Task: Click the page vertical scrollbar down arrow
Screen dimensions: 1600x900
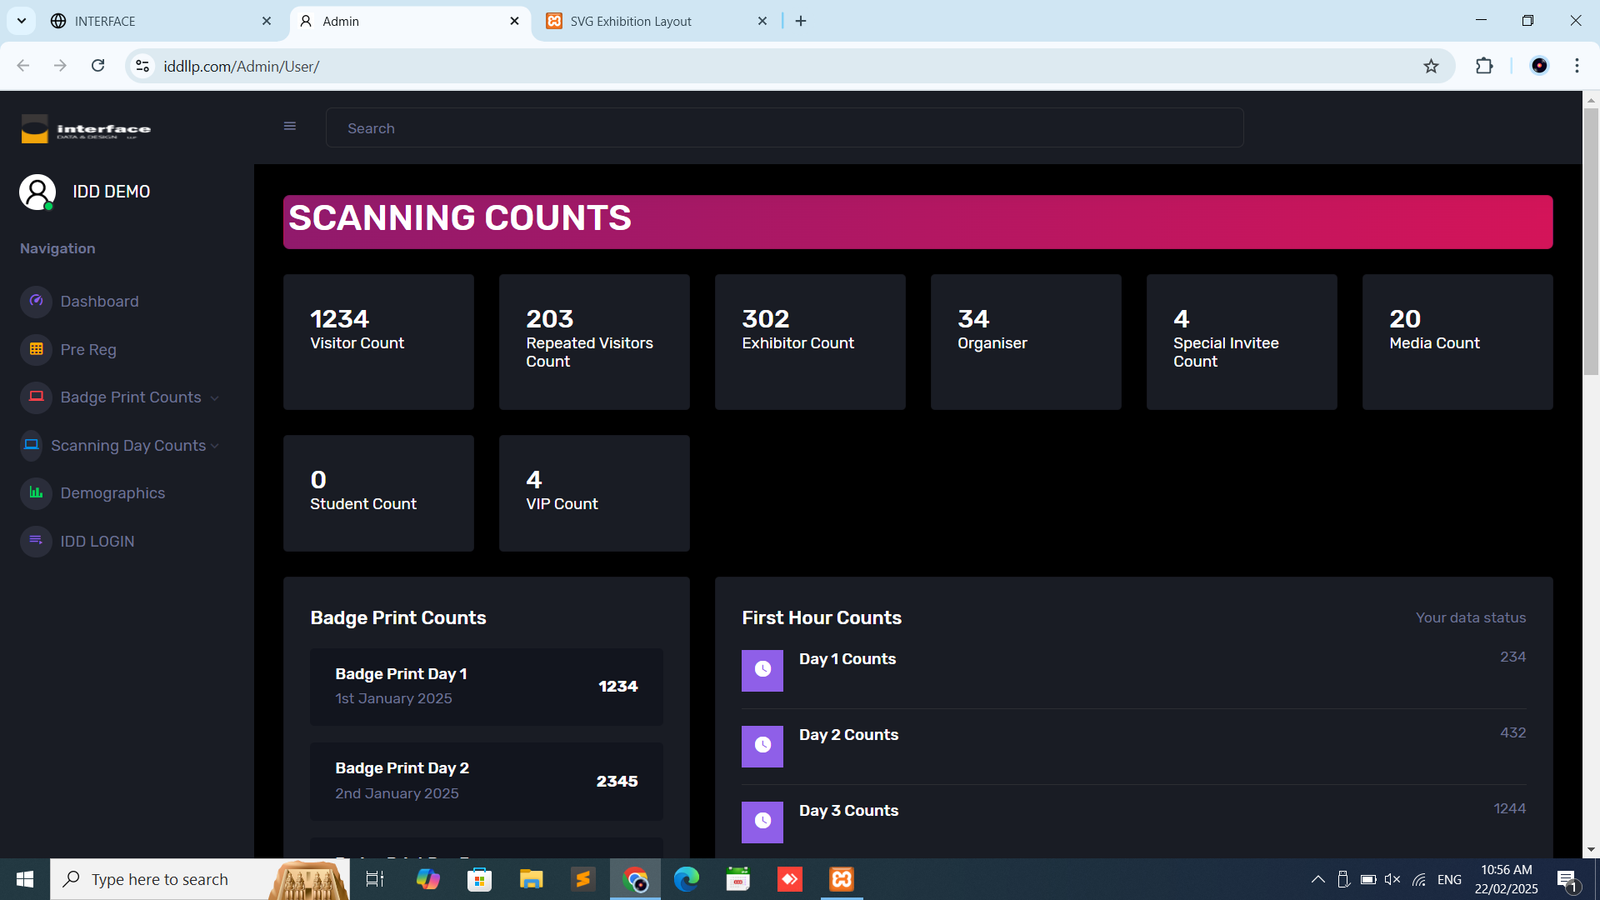Action: [1590, 849]
